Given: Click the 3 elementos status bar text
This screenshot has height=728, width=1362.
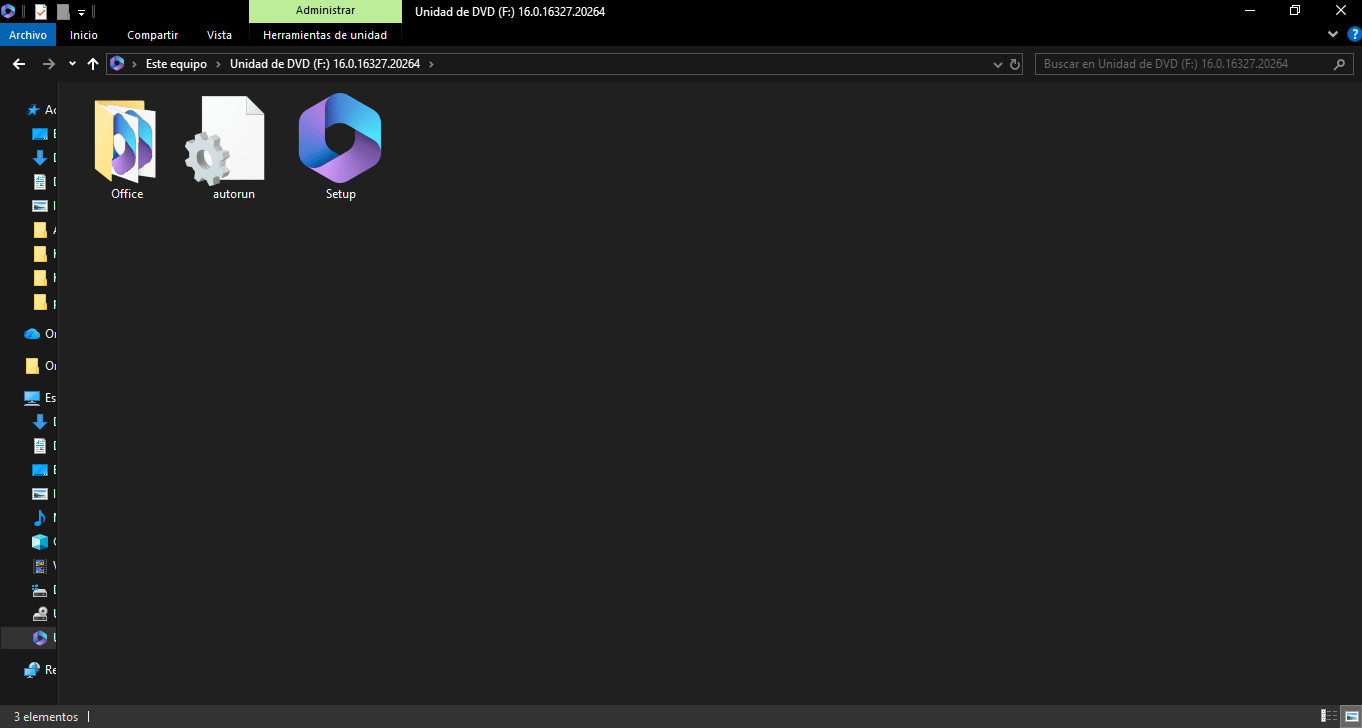Looking at the screenshot, I should click(x=46, y=717).
